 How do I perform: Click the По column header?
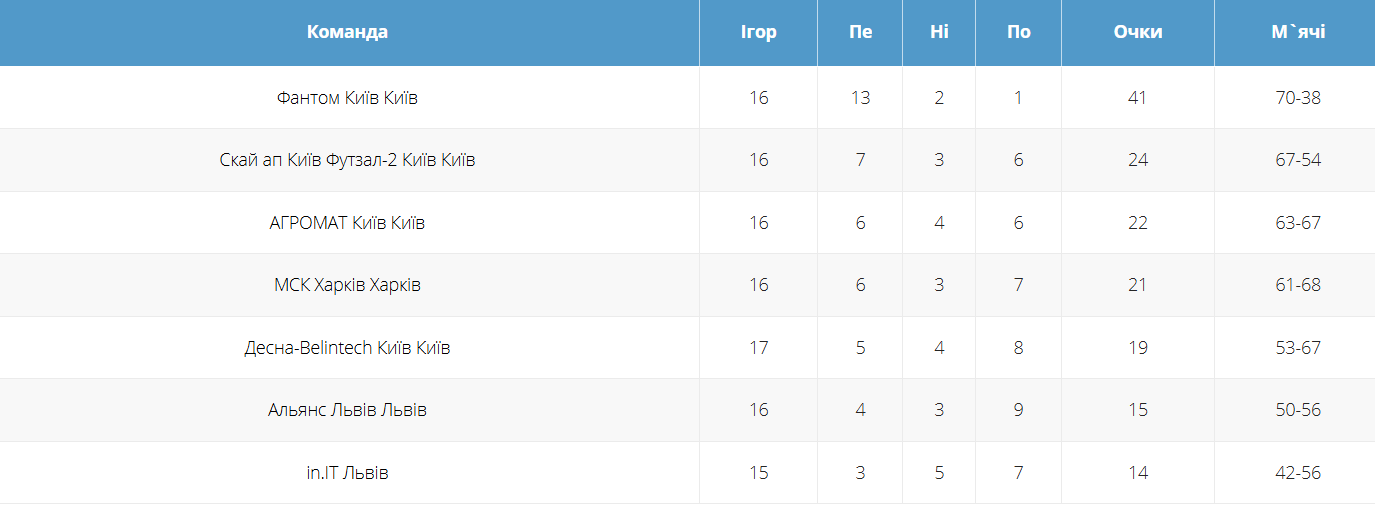click(1018, 32)
